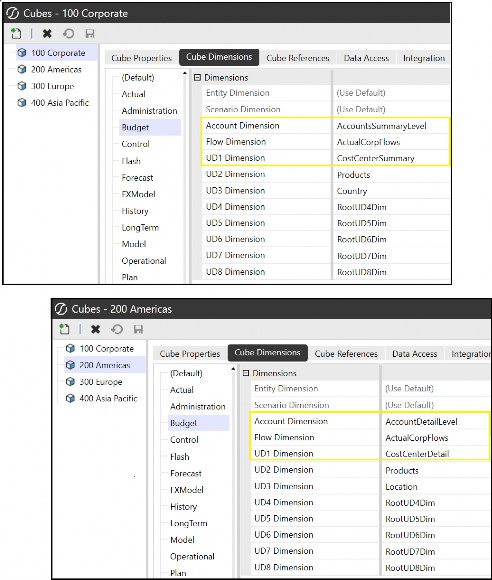Click scroll up arrow of upper scenario list

(x=185, y=74)
